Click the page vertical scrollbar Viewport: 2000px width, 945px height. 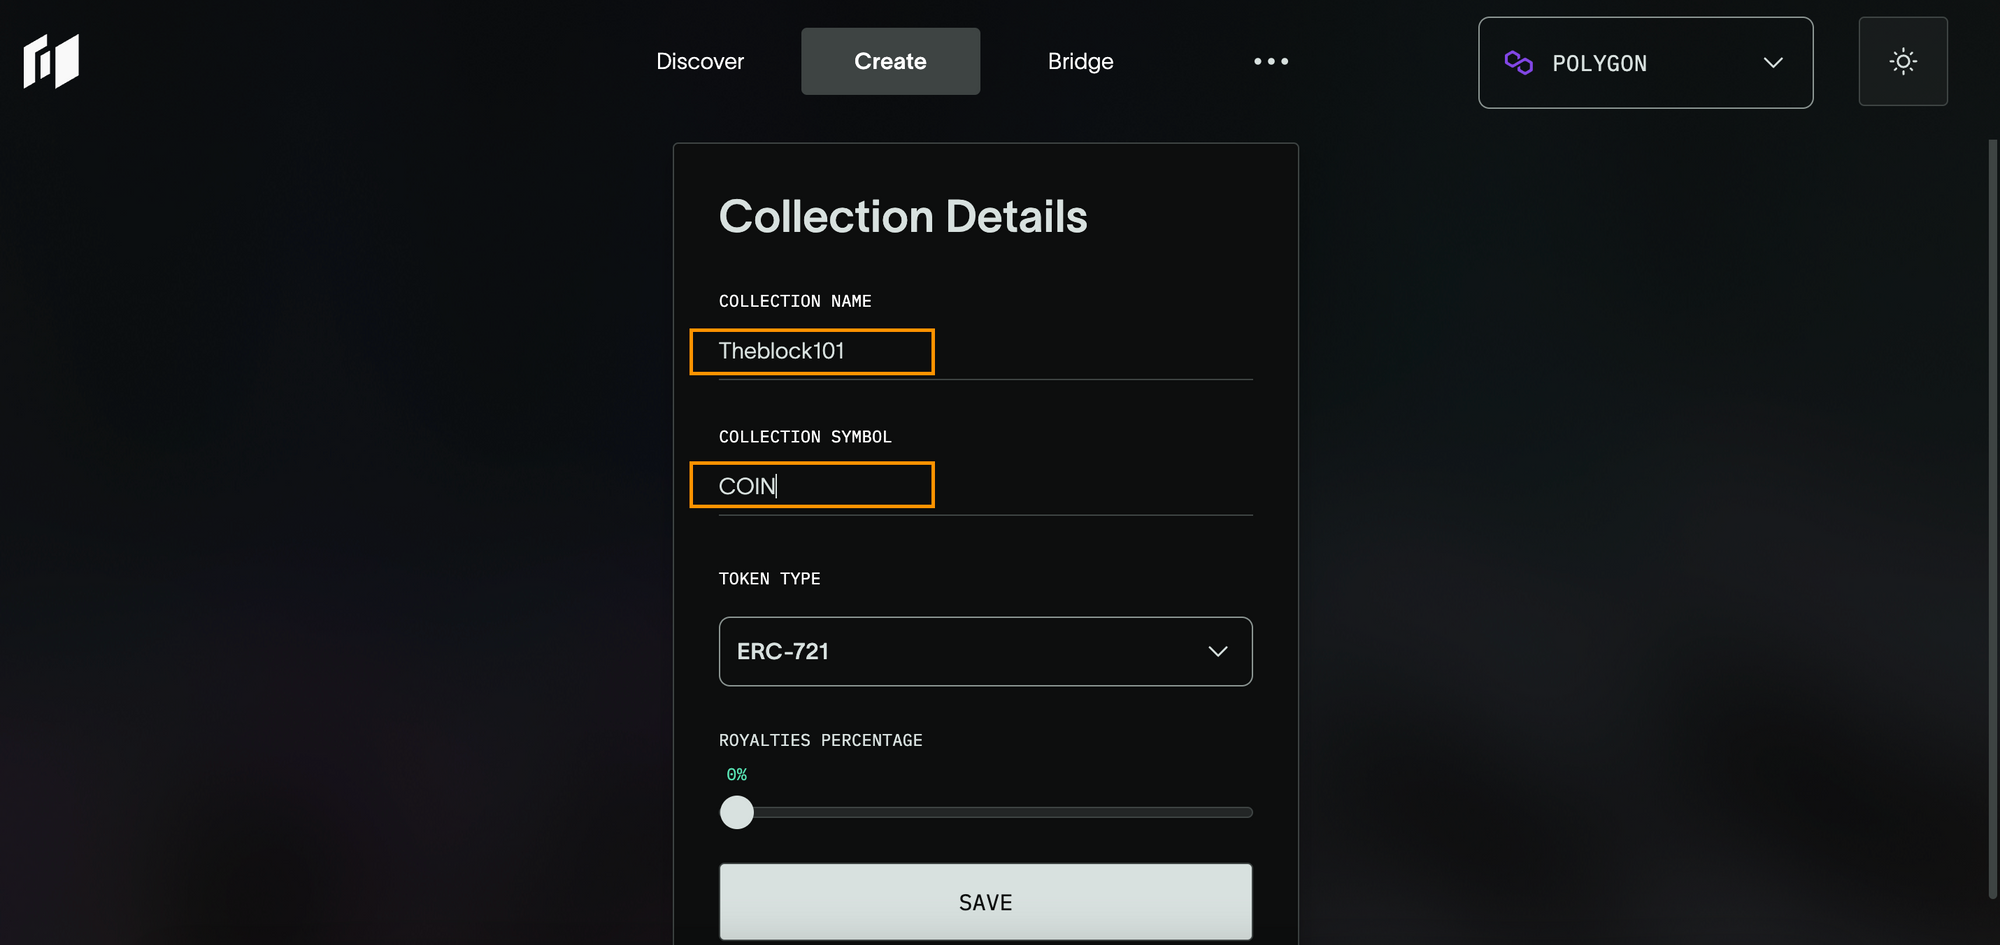pyautogui.click(x=1992, y=520)
